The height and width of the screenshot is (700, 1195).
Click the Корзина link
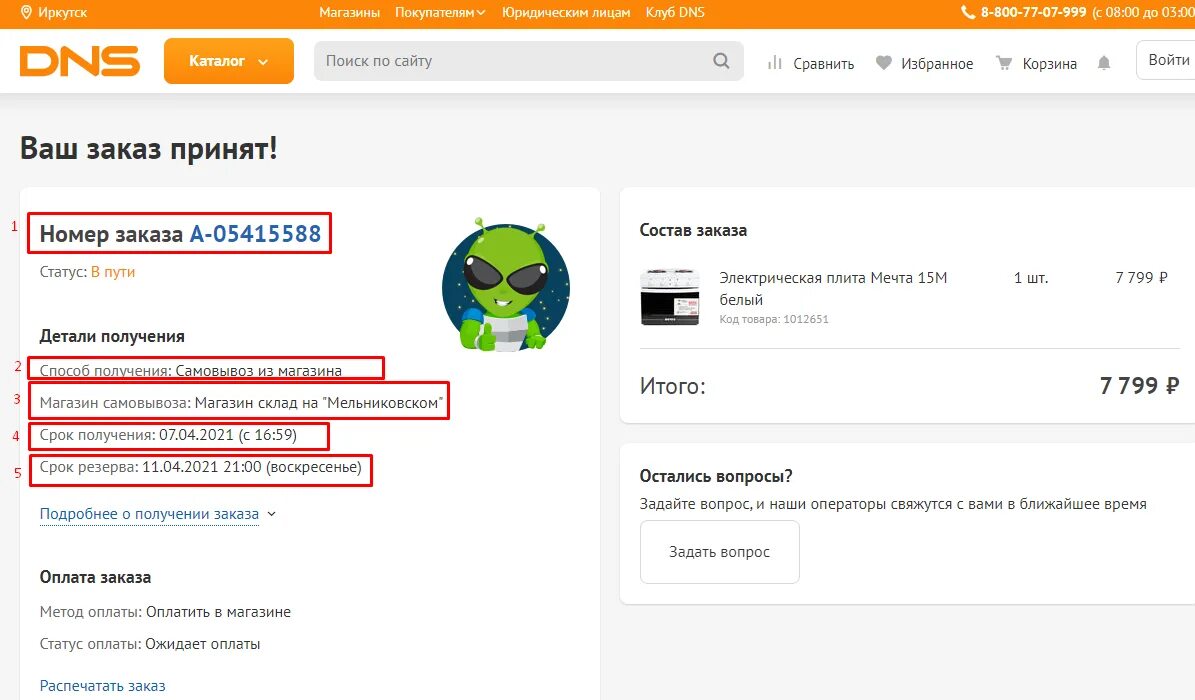point(1049,63)
